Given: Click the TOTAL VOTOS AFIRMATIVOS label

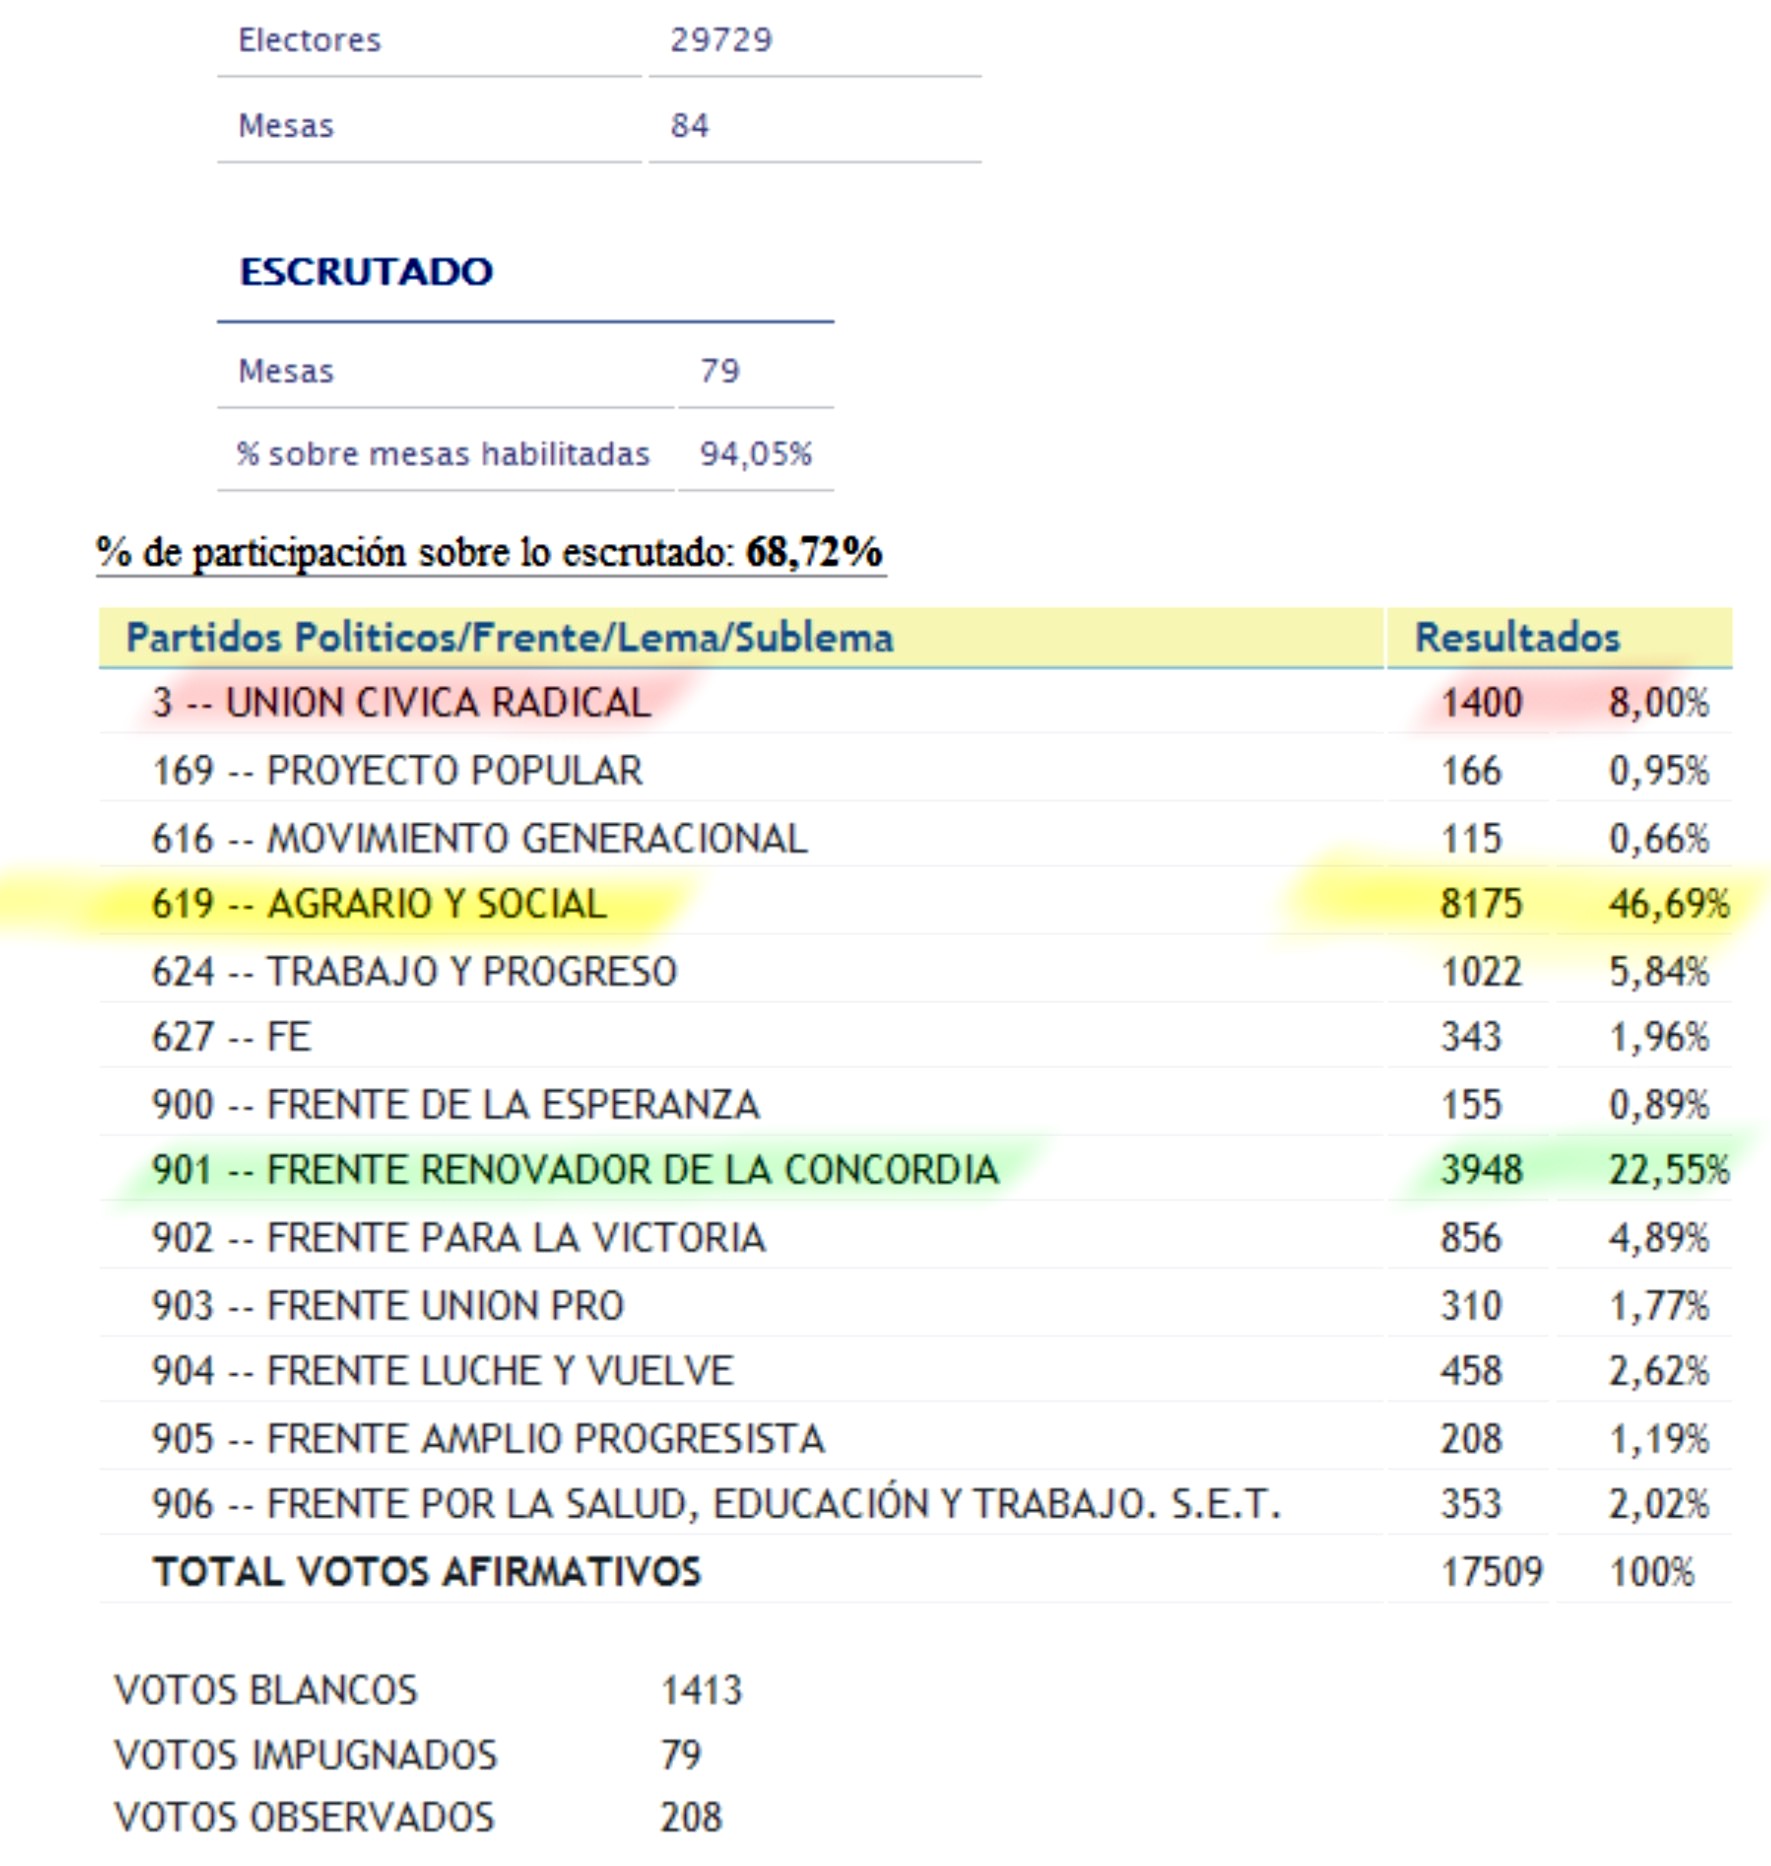Looking at the screenshot, I should [x=427, y=1572].
